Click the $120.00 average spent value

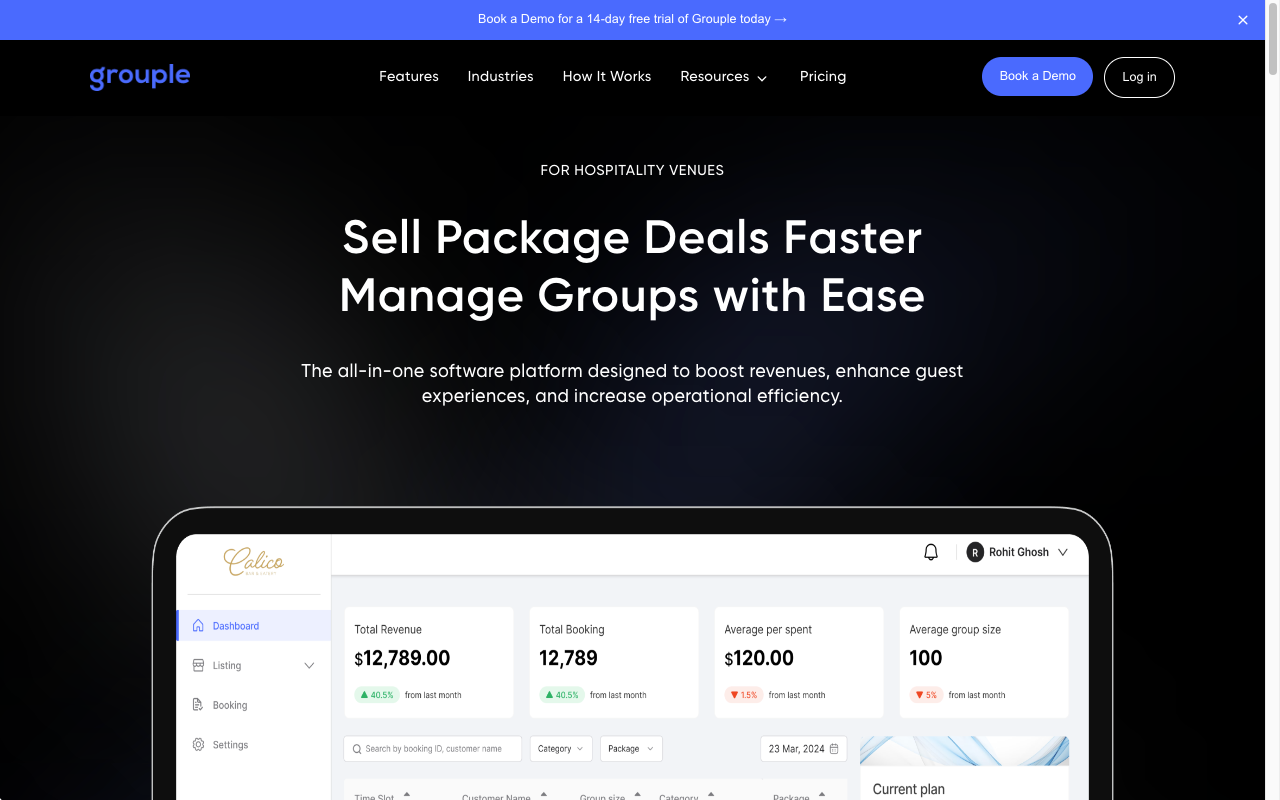tap(759, 658)
